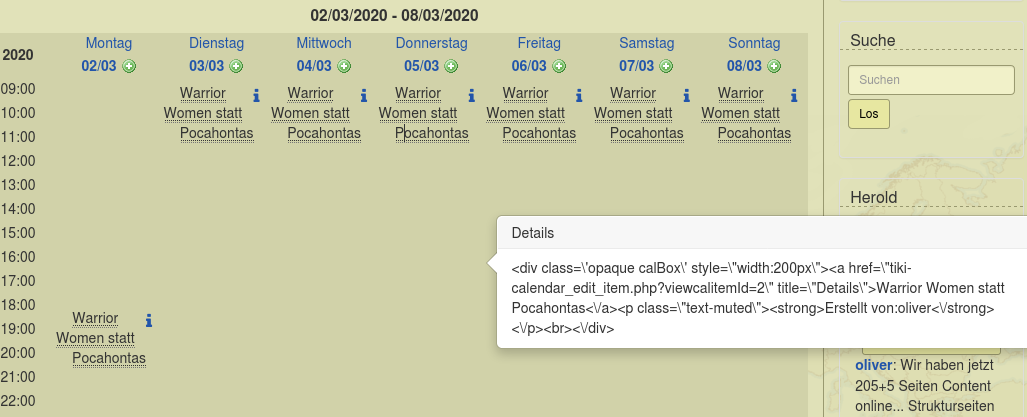
Task: Click info icon on Monday evening event
Action: (x=149, y=321)
